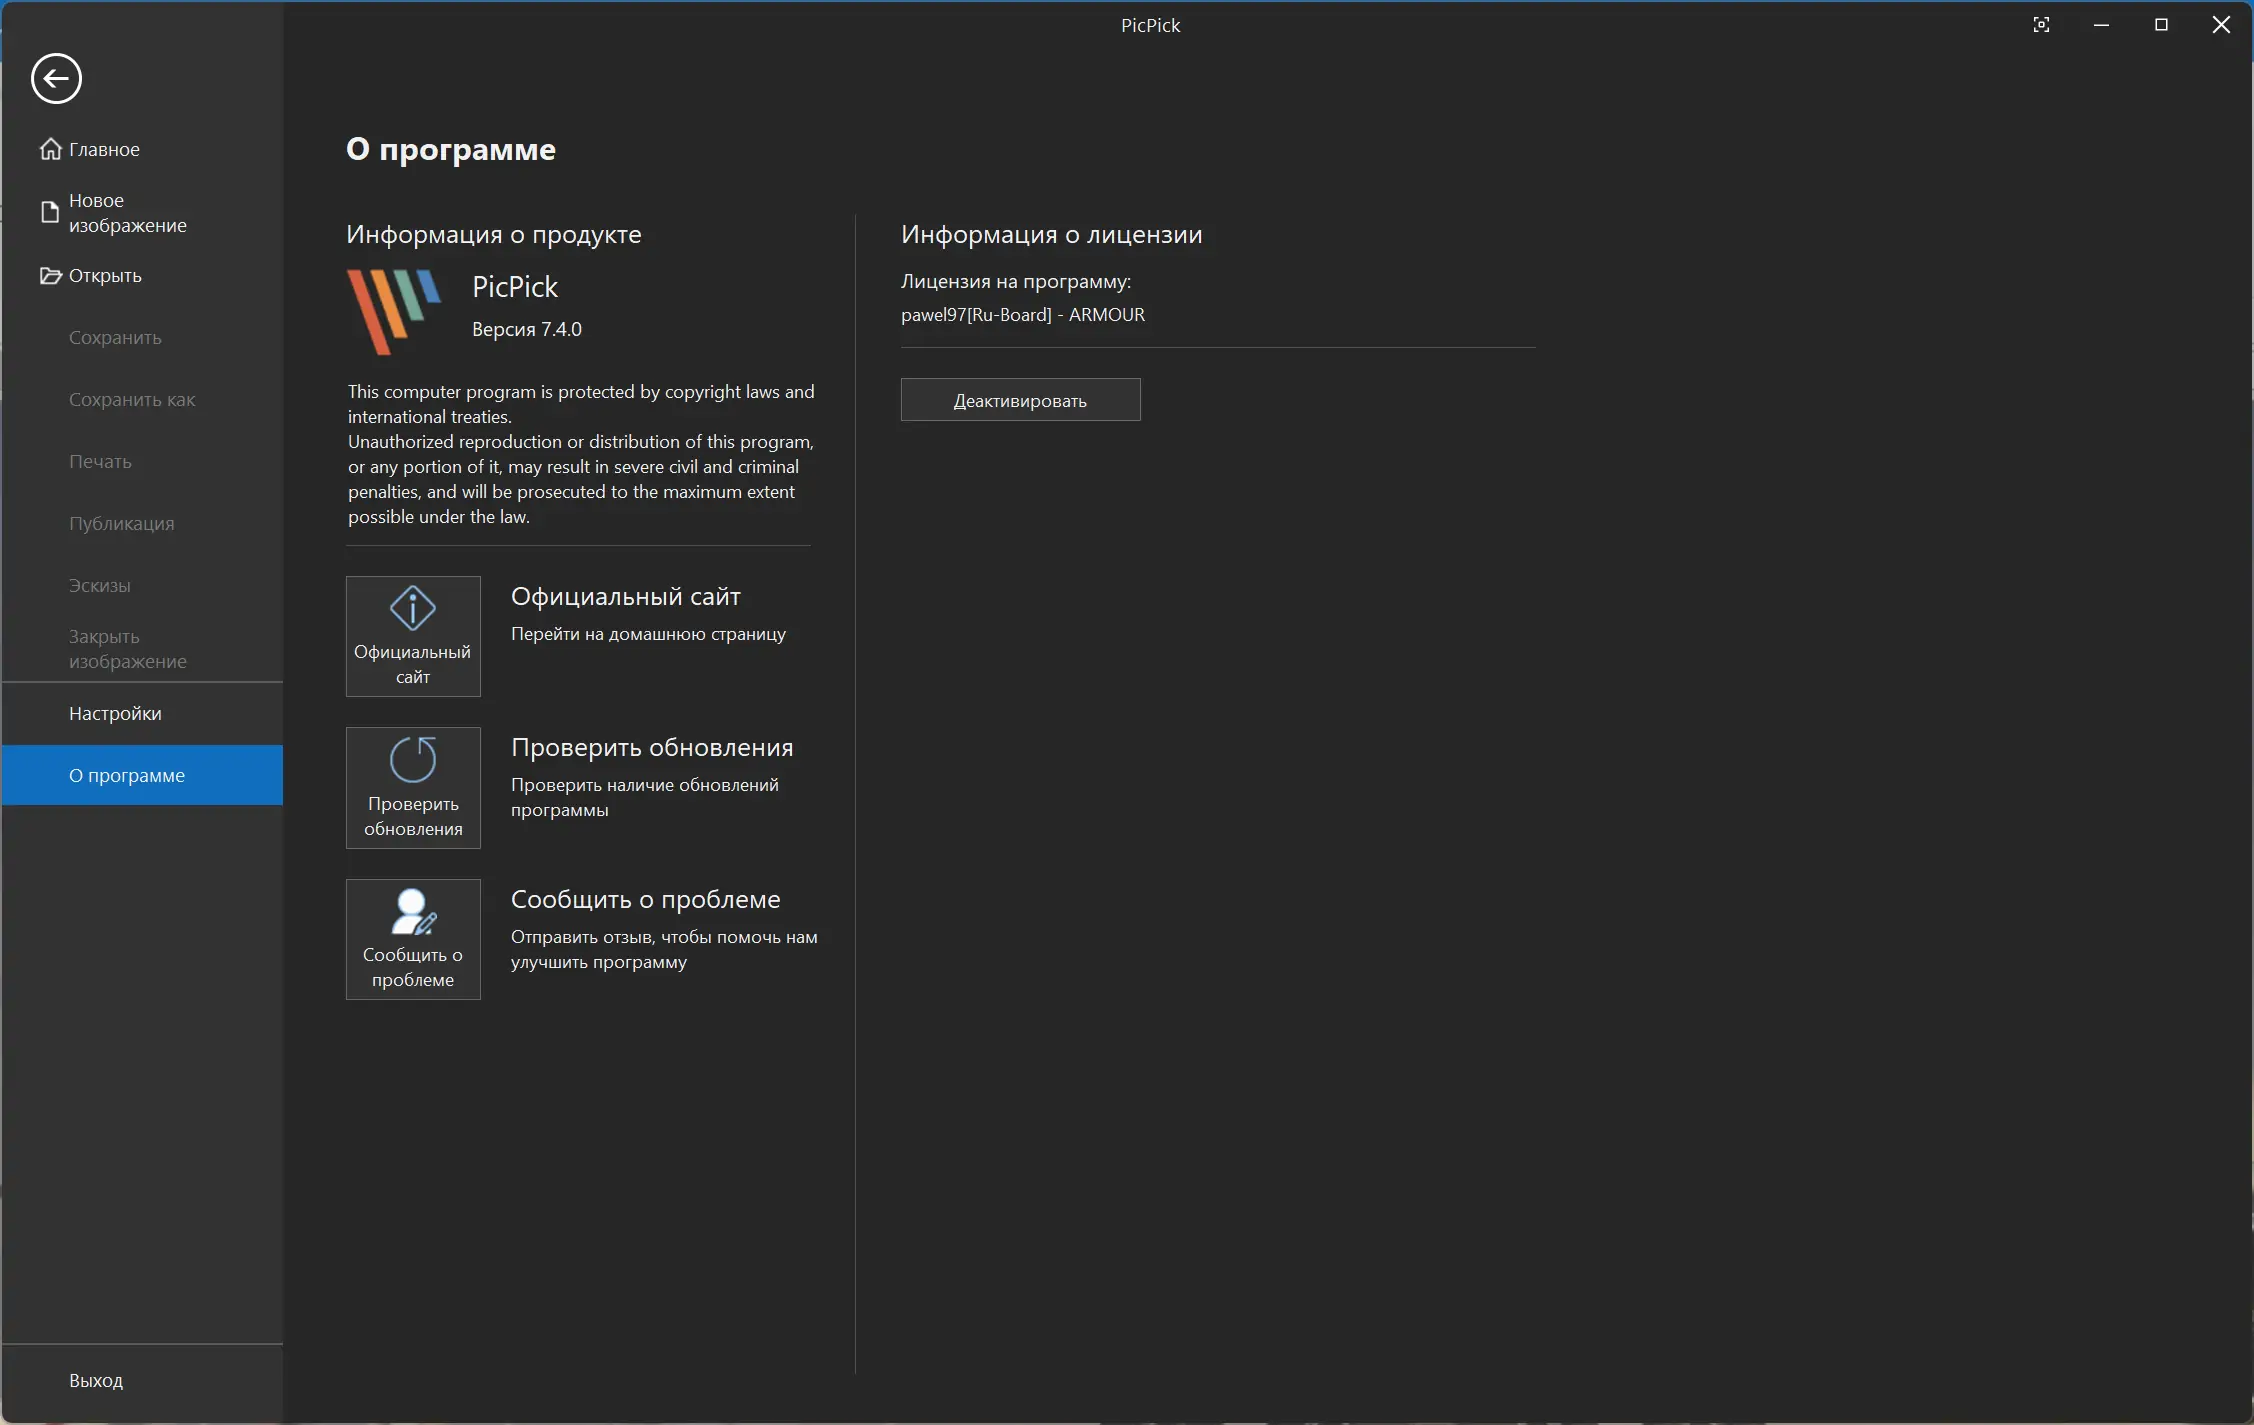The height and width of the screenshot is (1425, 2254).
Task: Click the Эскизы sidebar entry
Action: 99,586
